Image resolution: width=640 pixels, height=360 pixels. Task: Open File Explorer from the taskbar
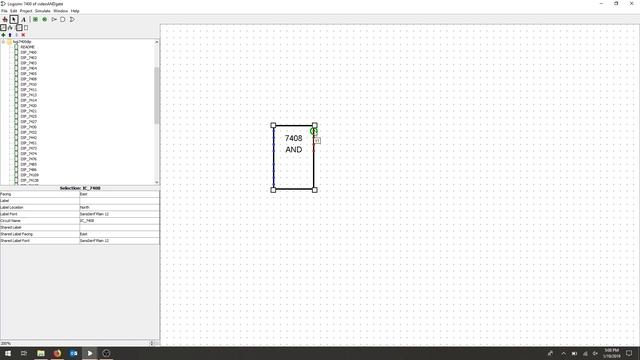[x=41, y=353]
